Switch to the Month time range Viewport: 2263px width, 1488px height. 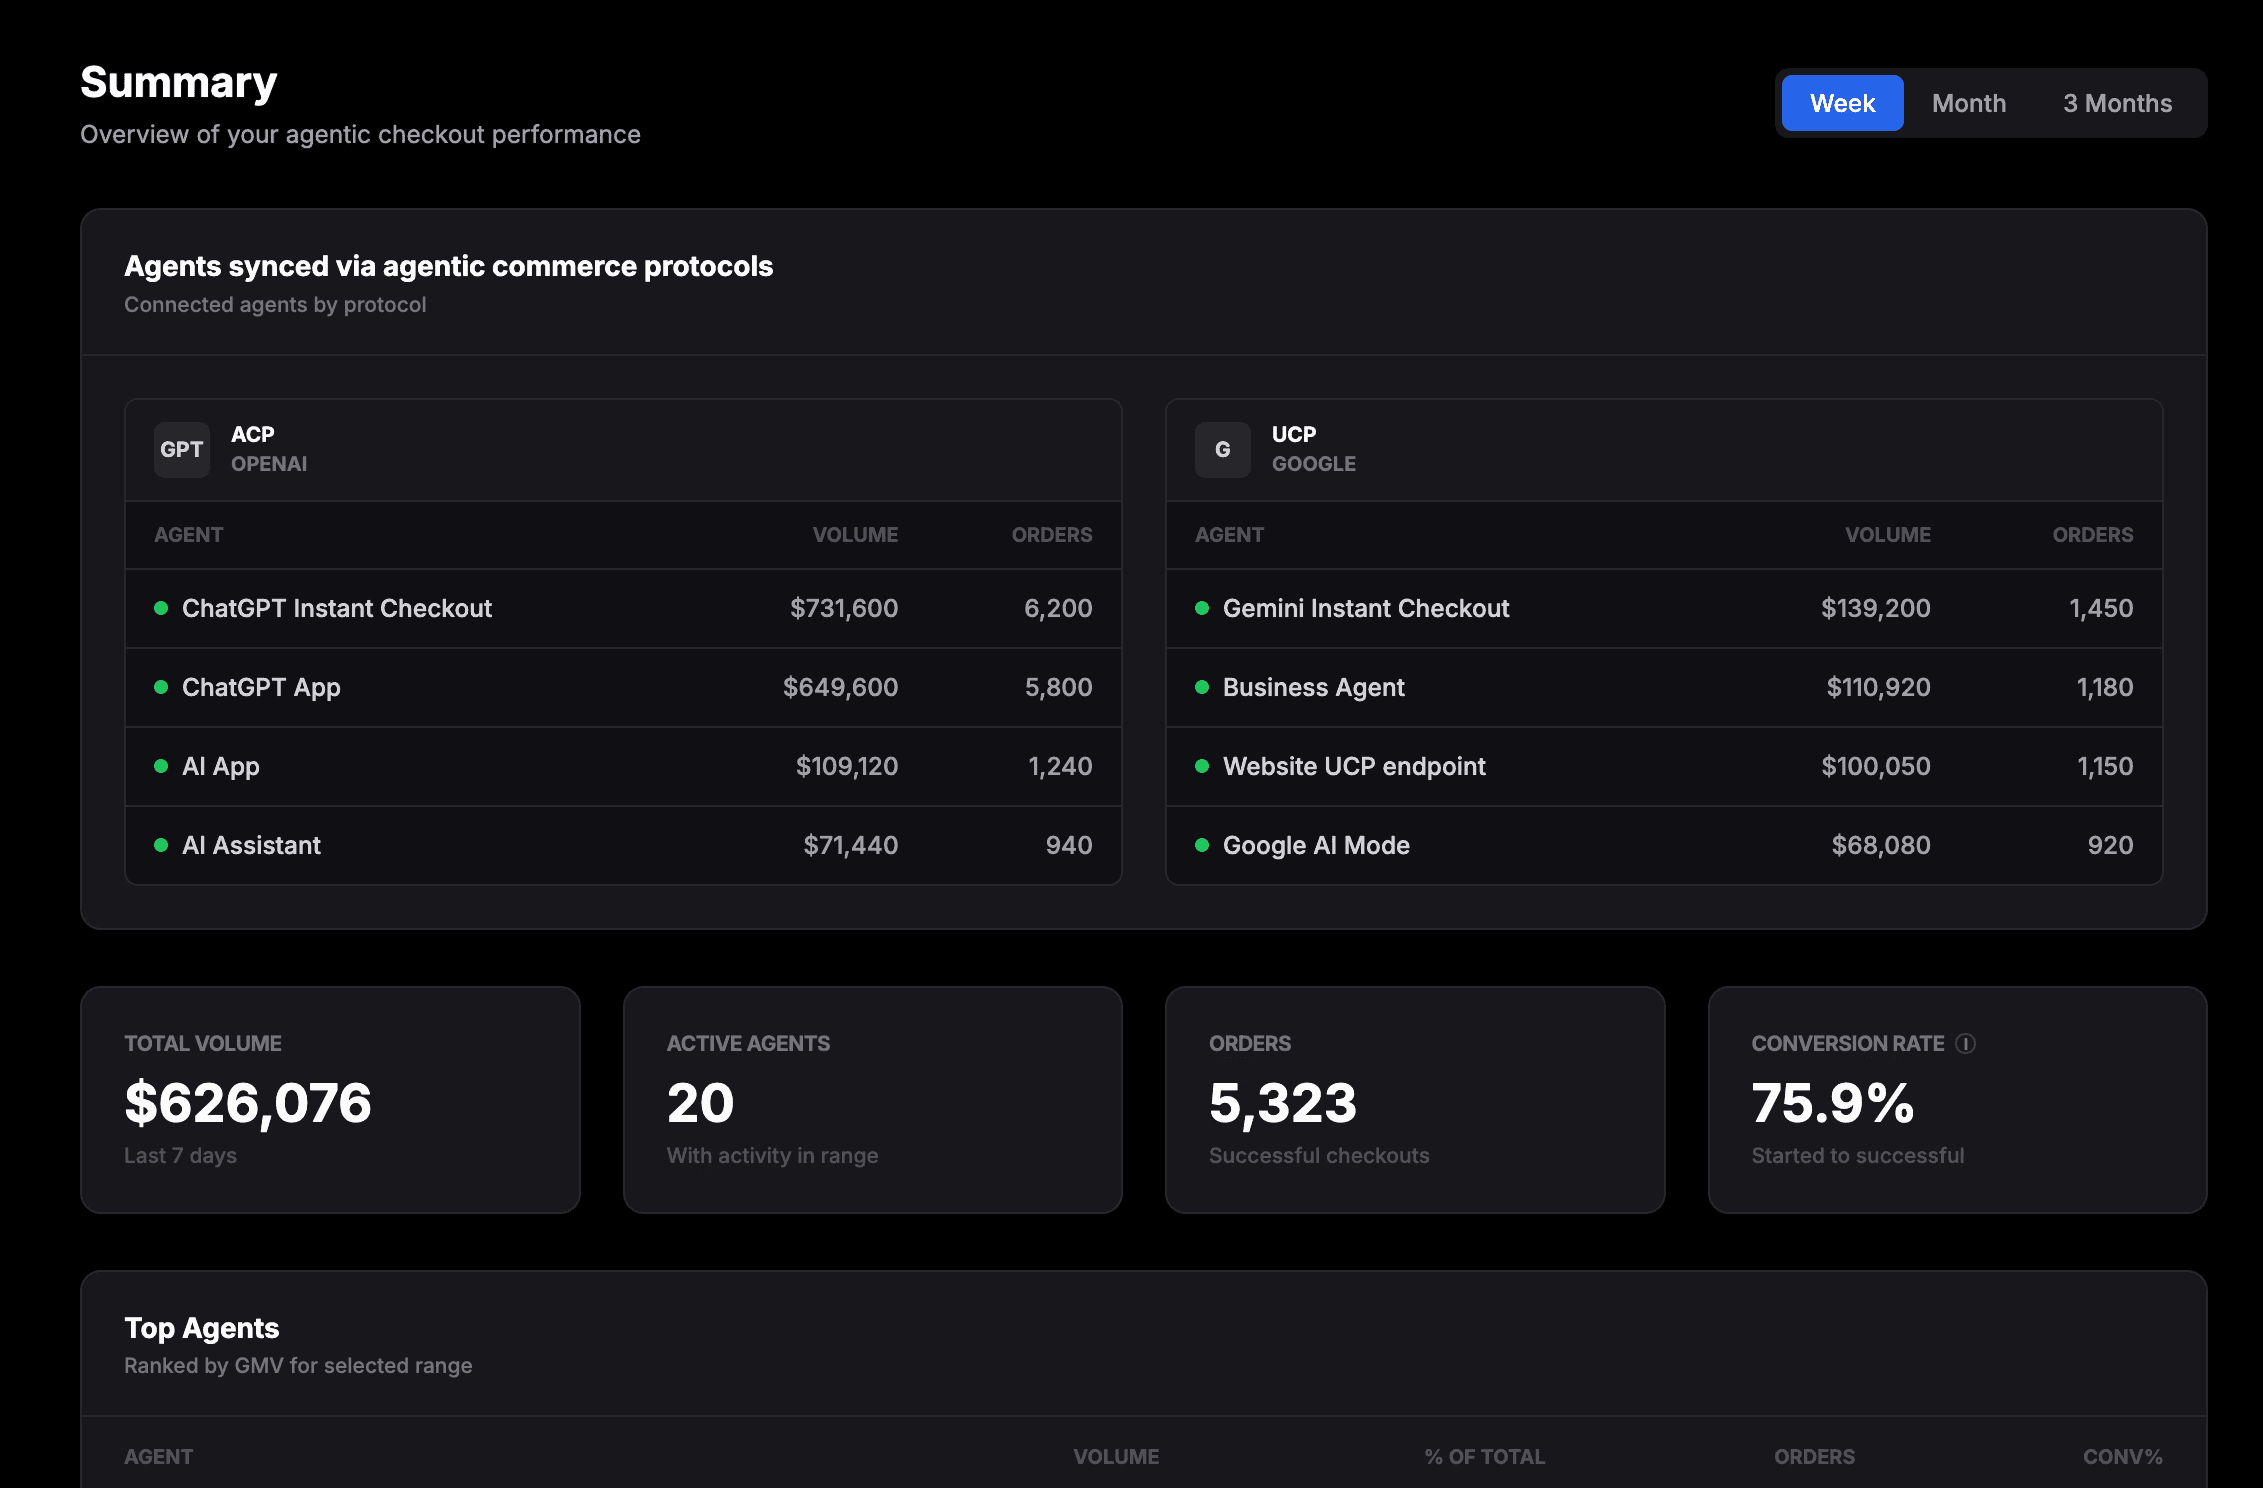click(x=1968, y=103)
